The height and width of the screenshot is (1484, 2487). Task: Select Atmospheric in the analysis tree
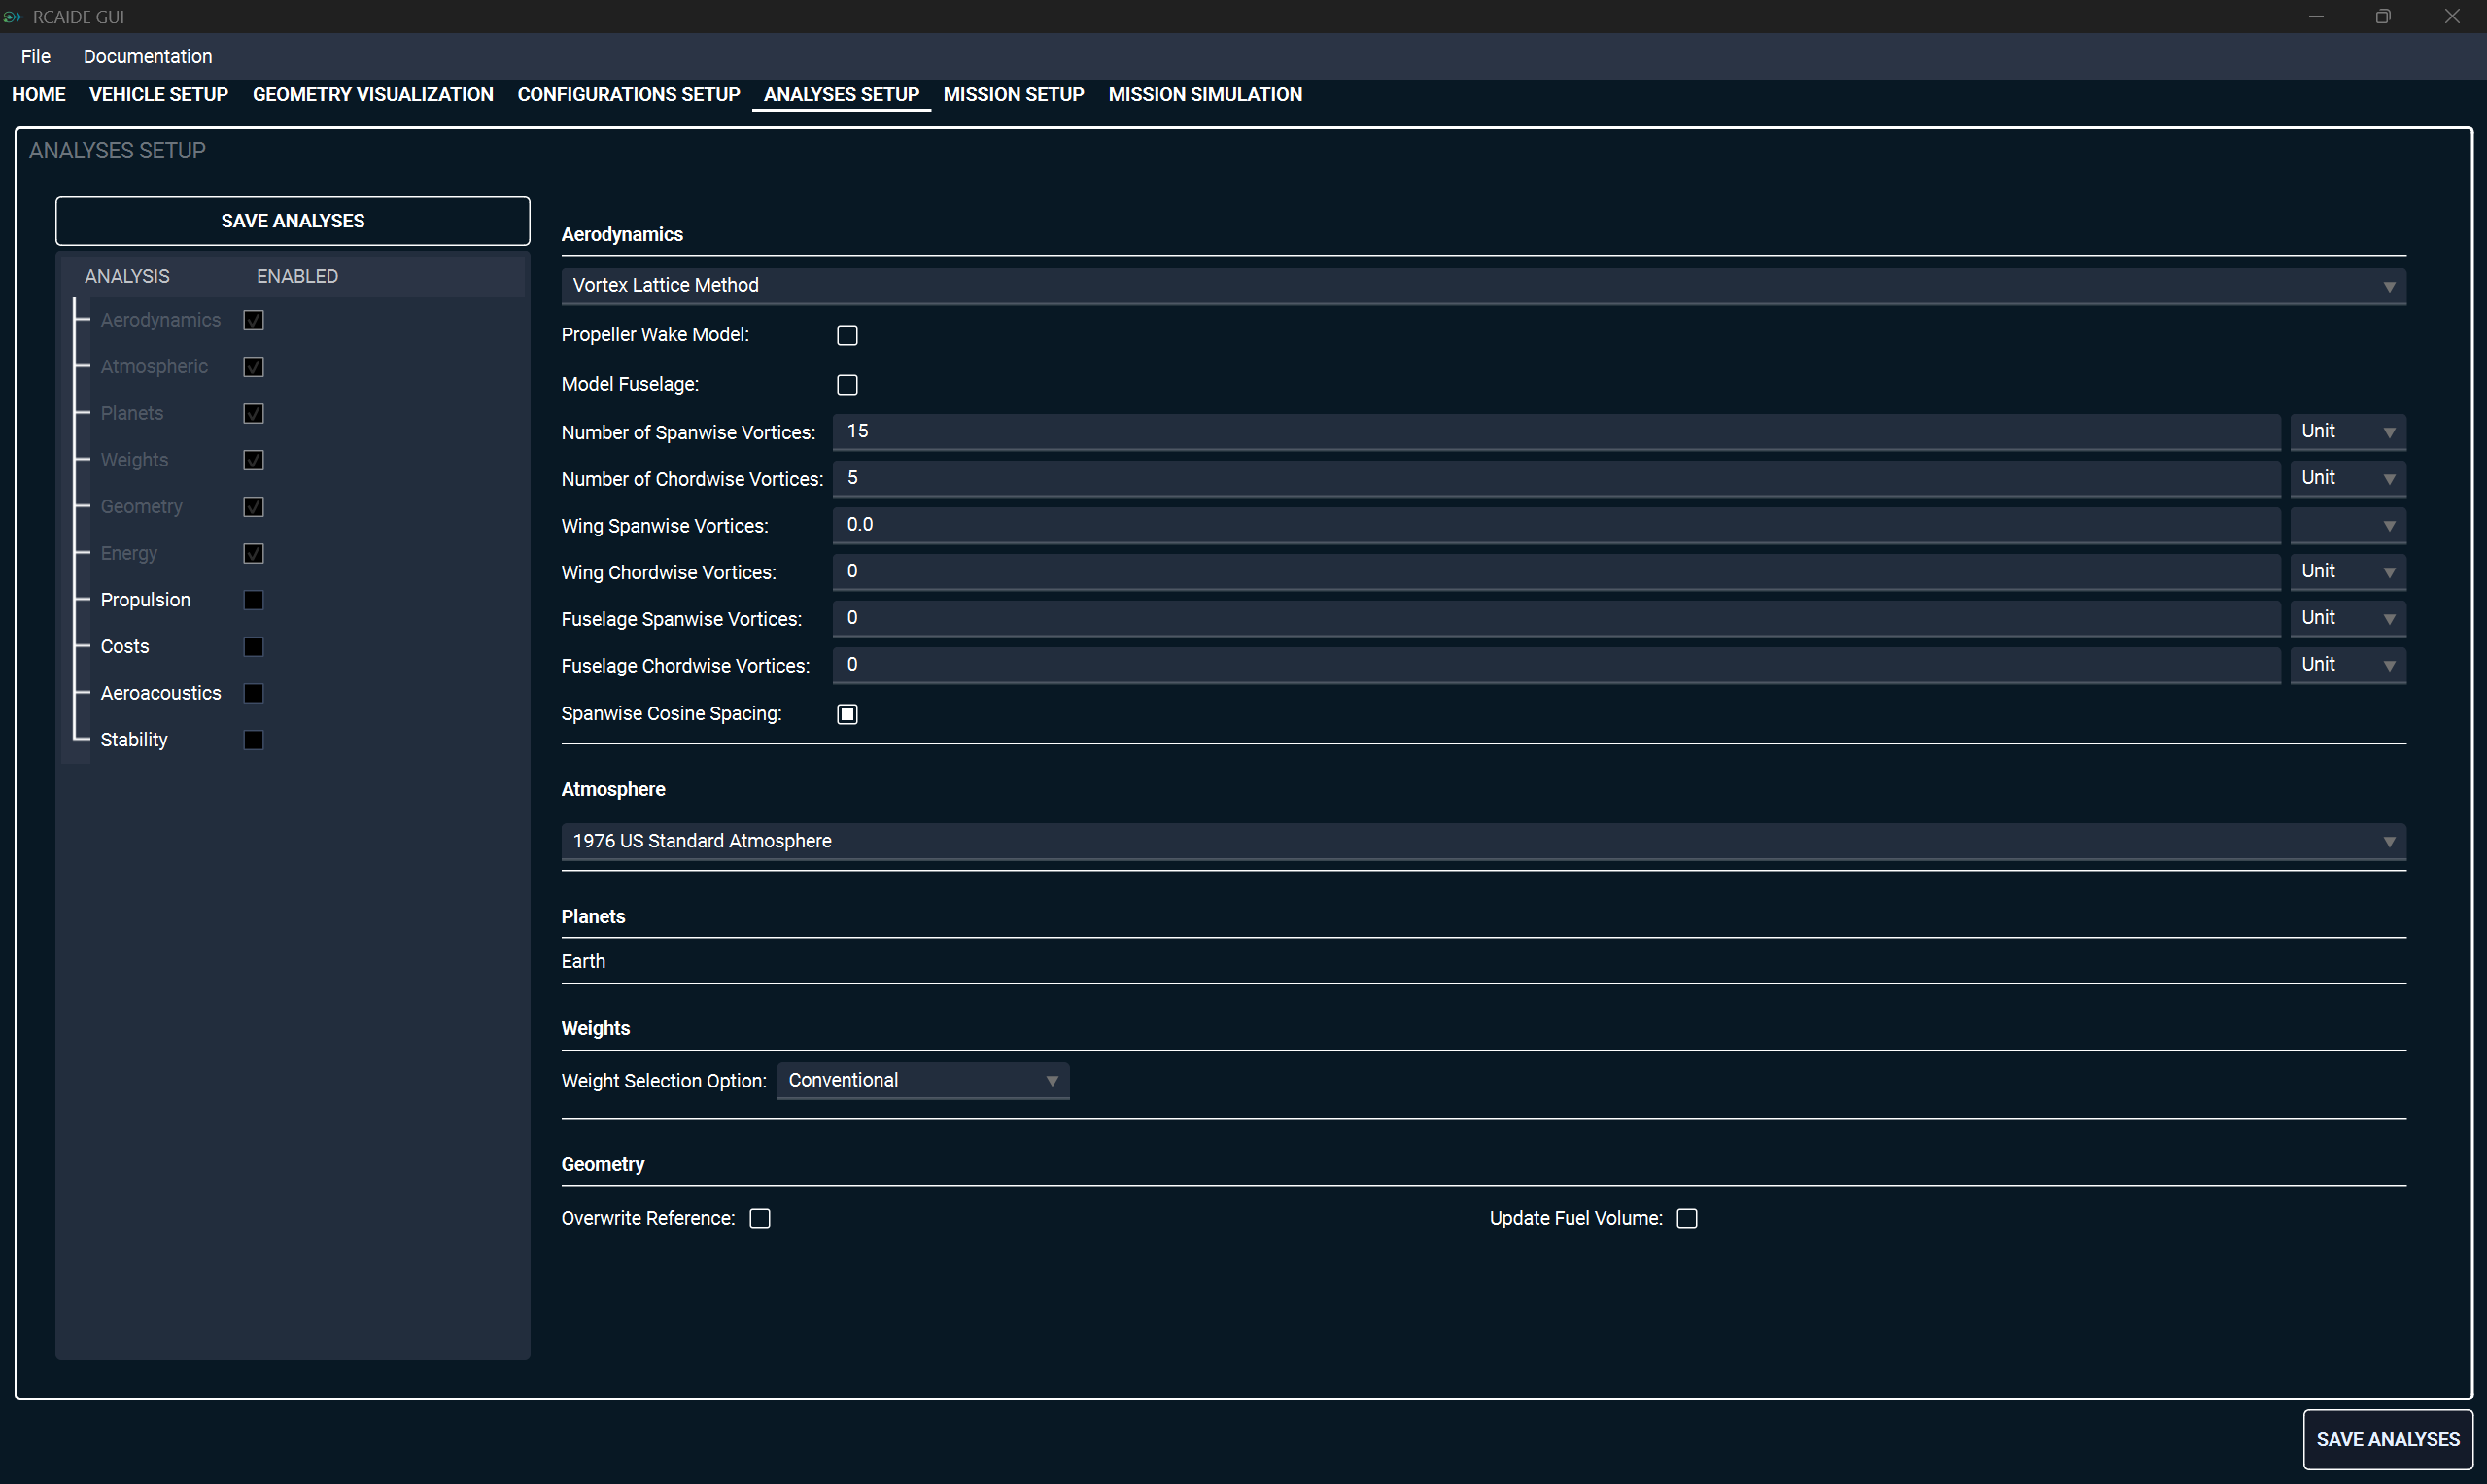[x=154, y=367]
